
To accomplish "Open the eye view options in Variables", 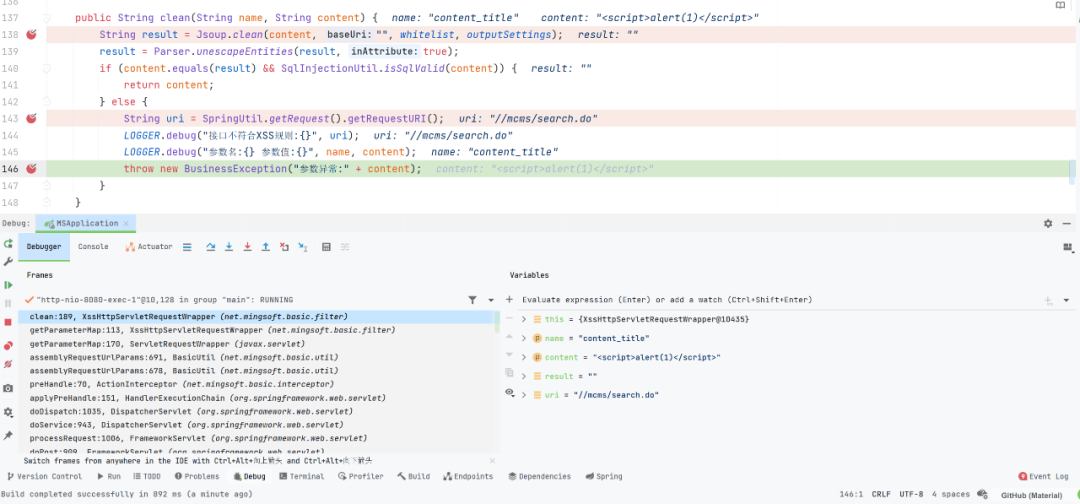I will click(x=510, y=392).
